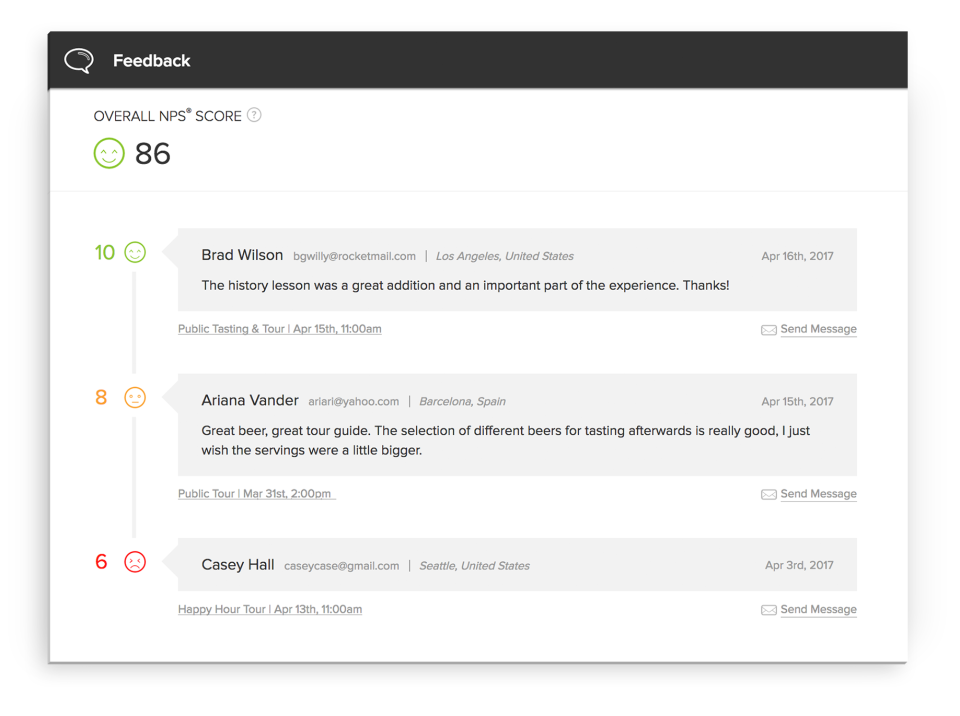Viewport: 960px width, 716px height.
Task: Open Public Tour Mar 31st booking link
Action: click(255, 494)
